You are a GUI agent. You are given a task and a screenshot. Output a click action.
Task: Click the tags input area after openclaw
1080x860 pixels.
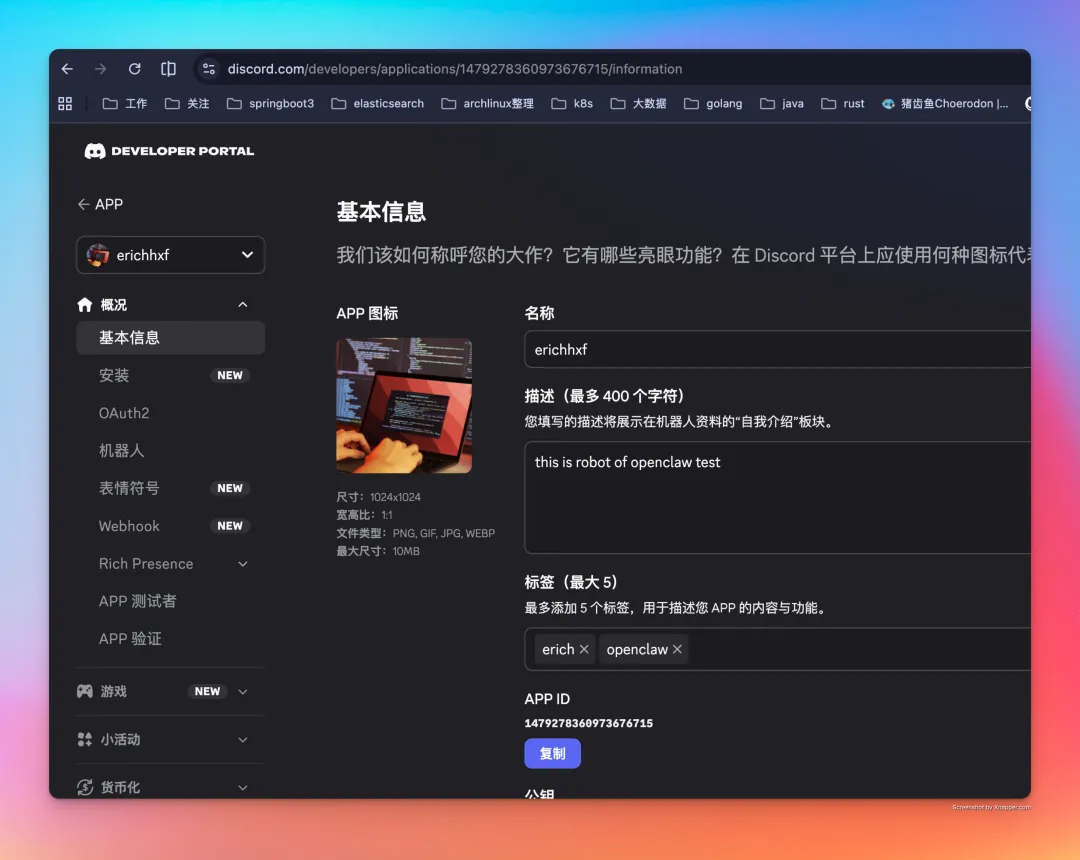pyautogui.click(x=858, y=649)
